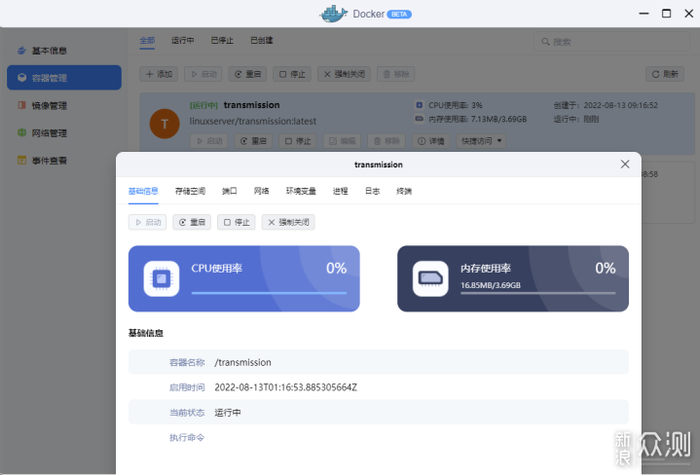Click 停止 in the transmission list row
The height and width of the screenshot is (475, 700).
point(298,141)
